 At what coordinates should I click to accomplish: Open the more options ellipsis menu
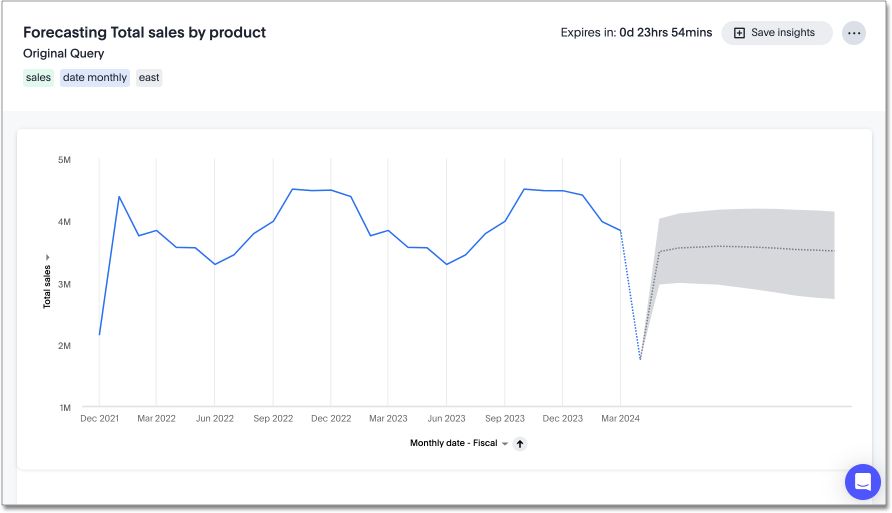point(853,33)
